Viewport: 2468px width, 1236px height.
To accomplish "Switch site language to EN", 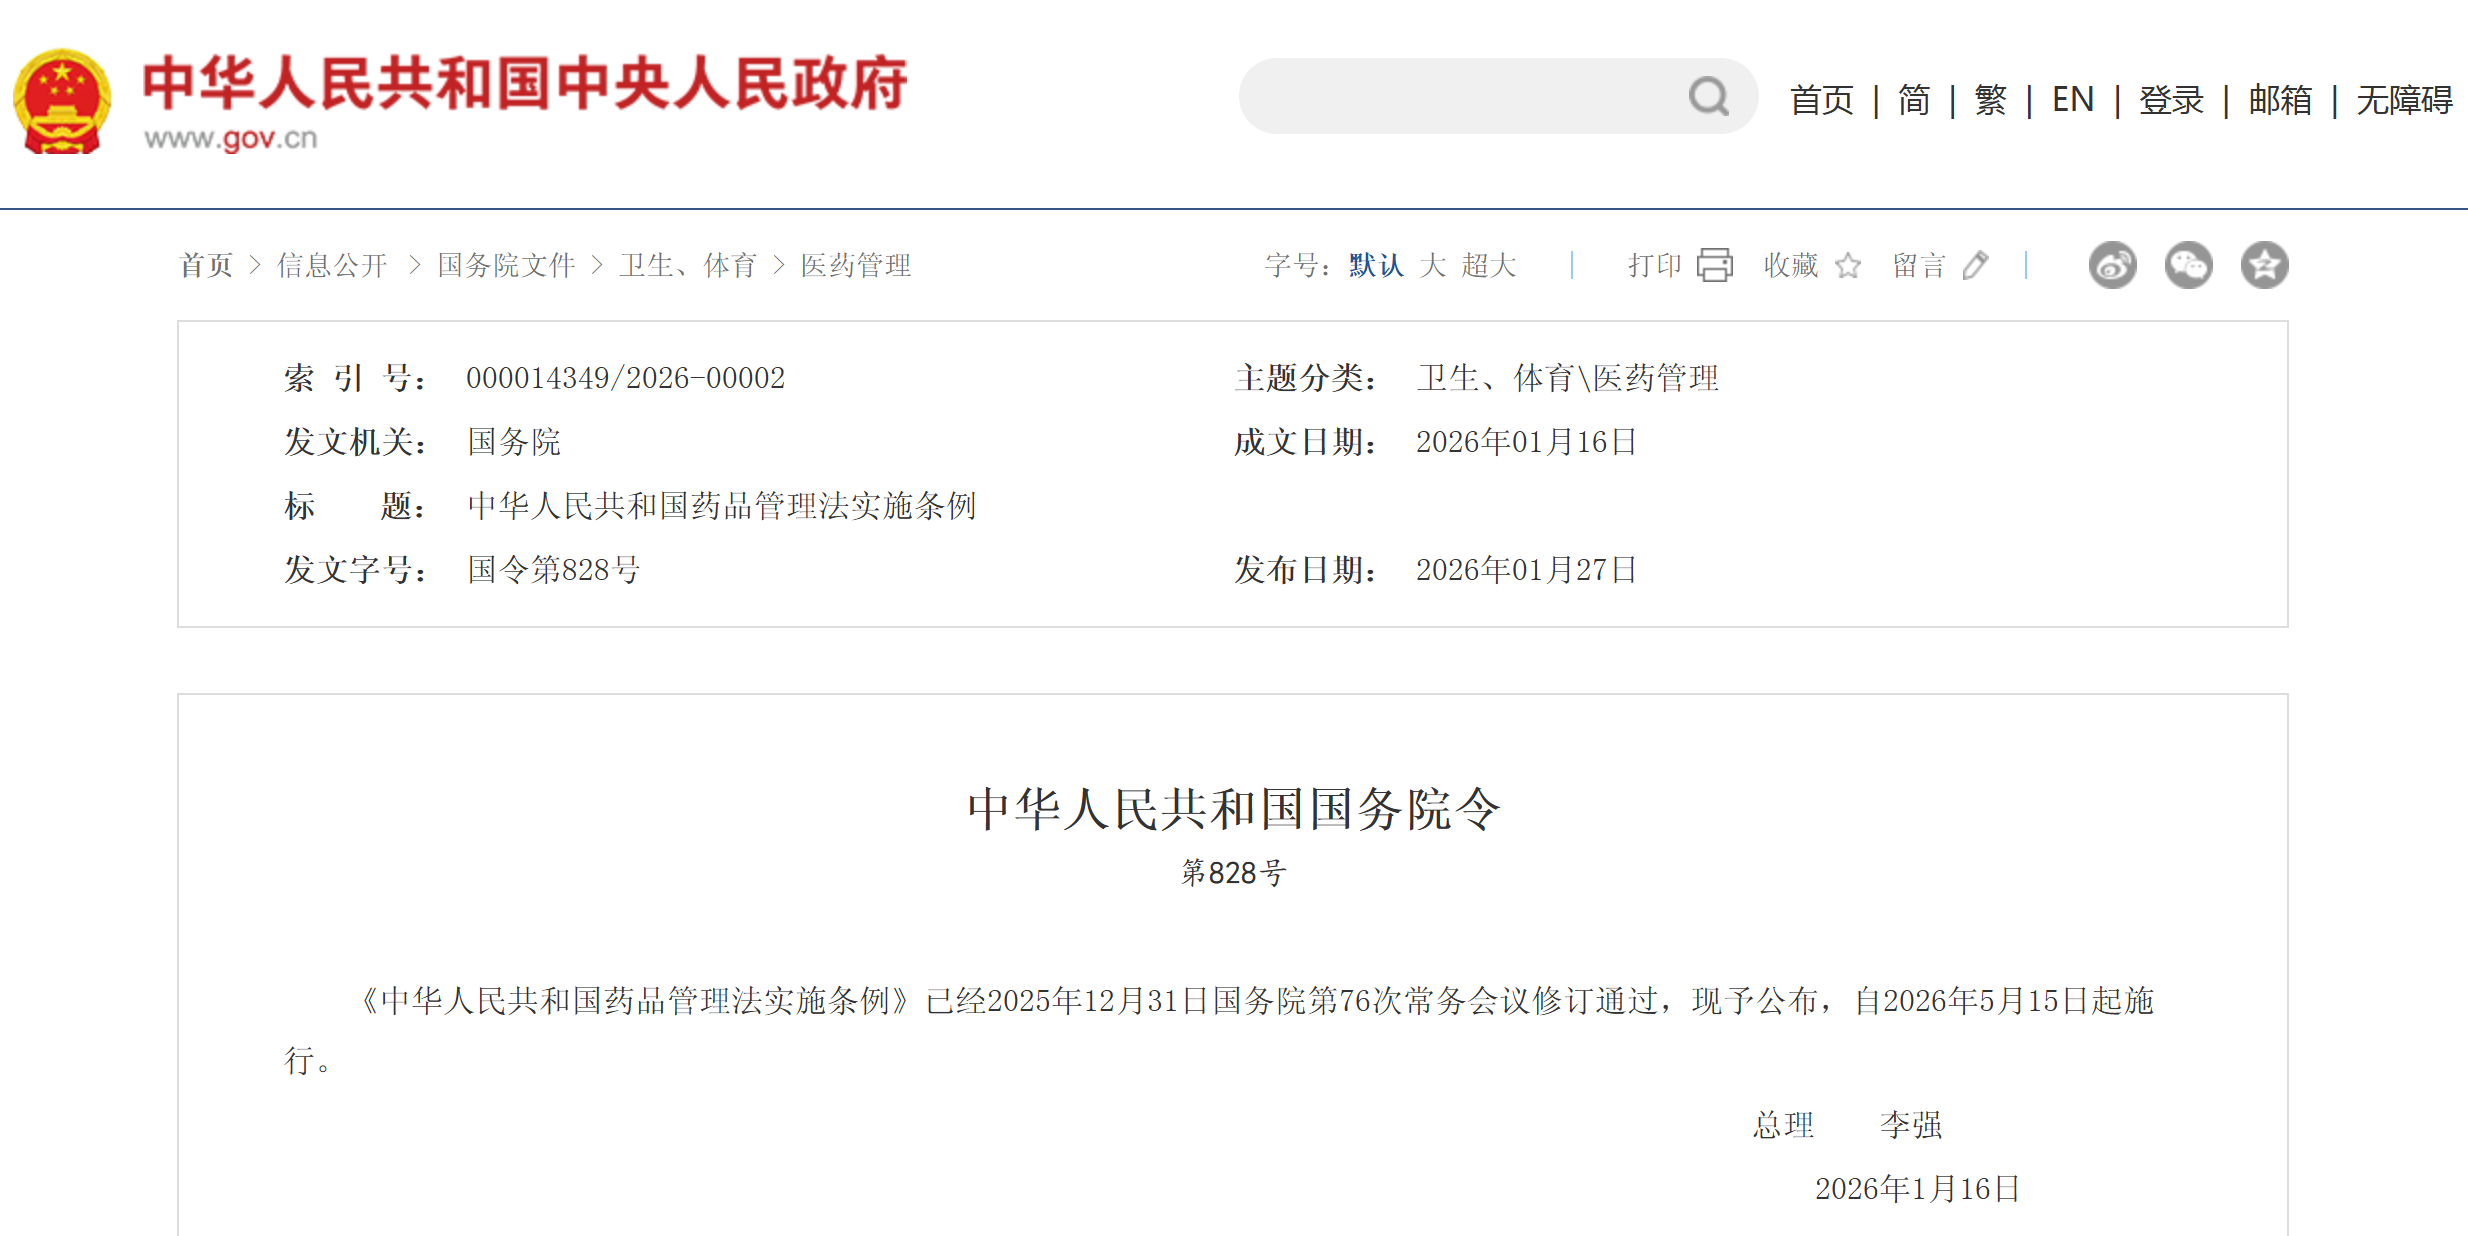I will 2072,100.
